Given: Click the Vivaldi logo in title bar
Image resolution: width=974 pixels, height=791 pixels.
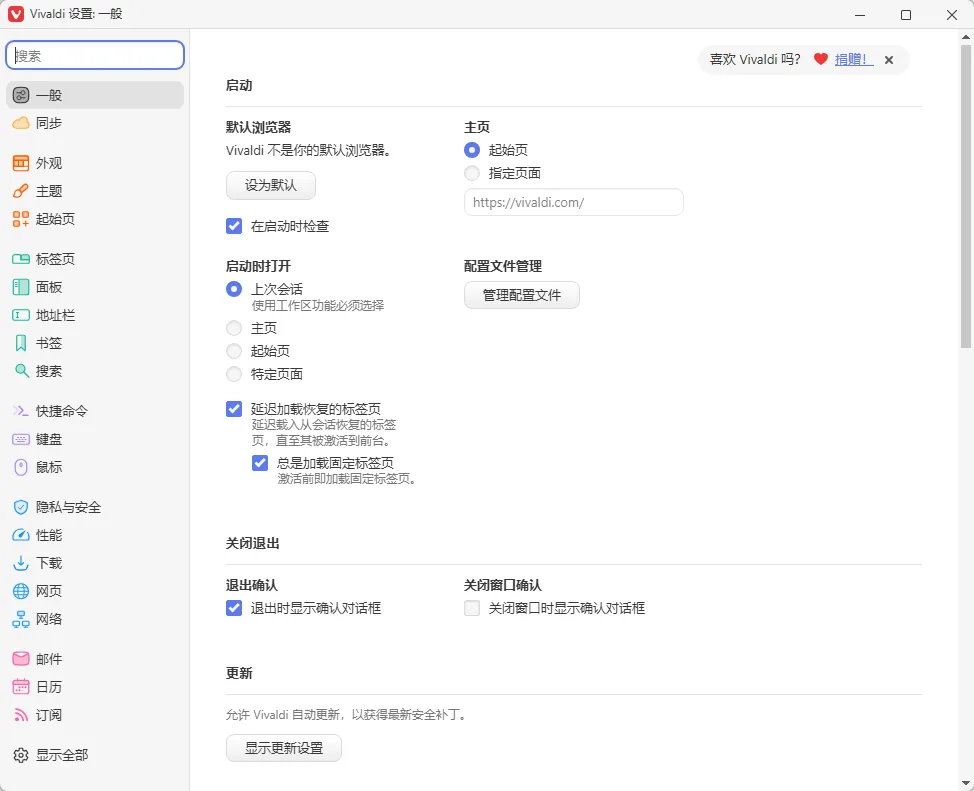Looking at the screenshot, I should (16, 14).
